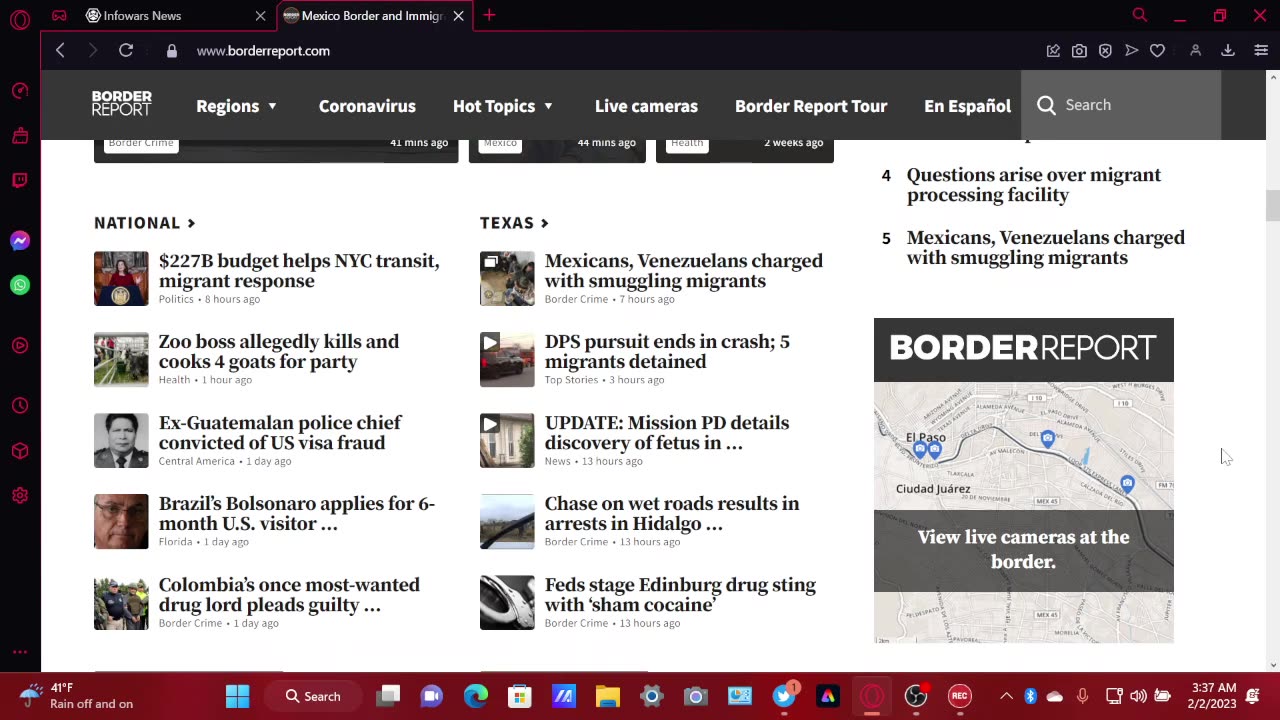Screen dimensions: 1280x720
Task: Close the Mexico Border and Immigration tab
Action: (458, 16)
